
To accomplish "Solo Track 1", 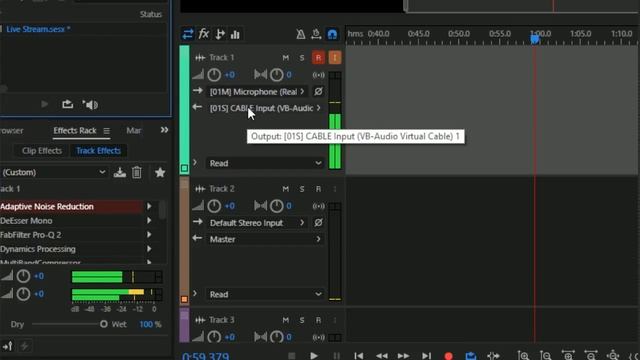I will [x=302, y=58].
